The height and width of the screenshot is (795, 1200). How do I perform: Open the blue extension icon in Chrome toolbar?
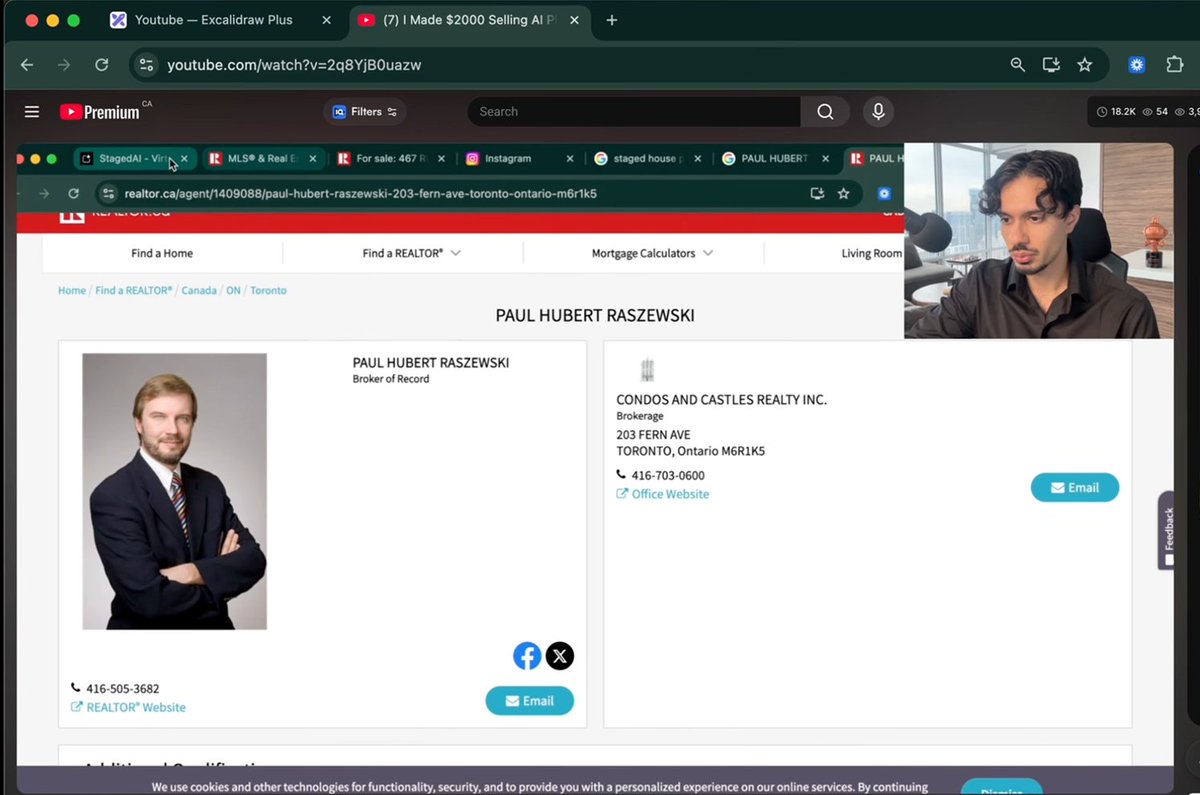tap(1137, 65)
